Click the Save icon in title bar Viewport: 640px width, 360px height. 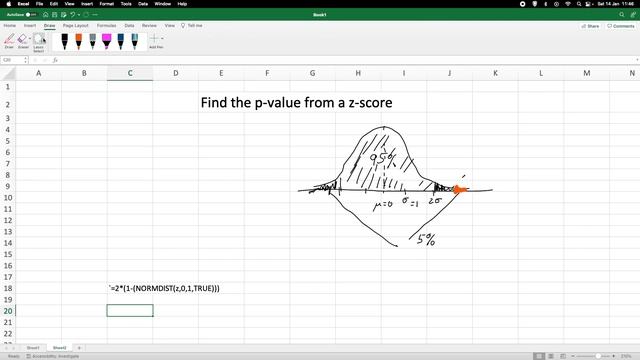click(x=54, y=15)
